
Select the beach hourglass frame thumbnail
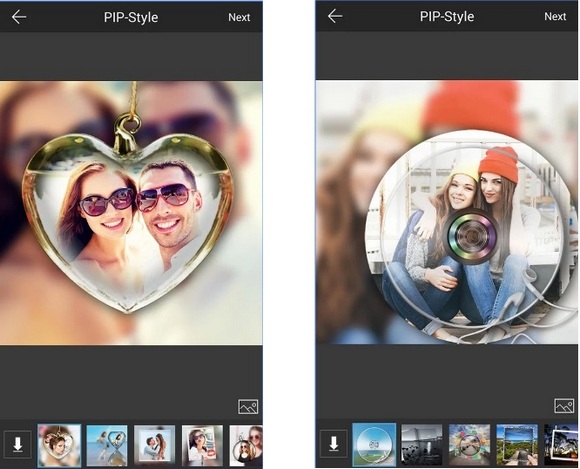coord(107,445)
